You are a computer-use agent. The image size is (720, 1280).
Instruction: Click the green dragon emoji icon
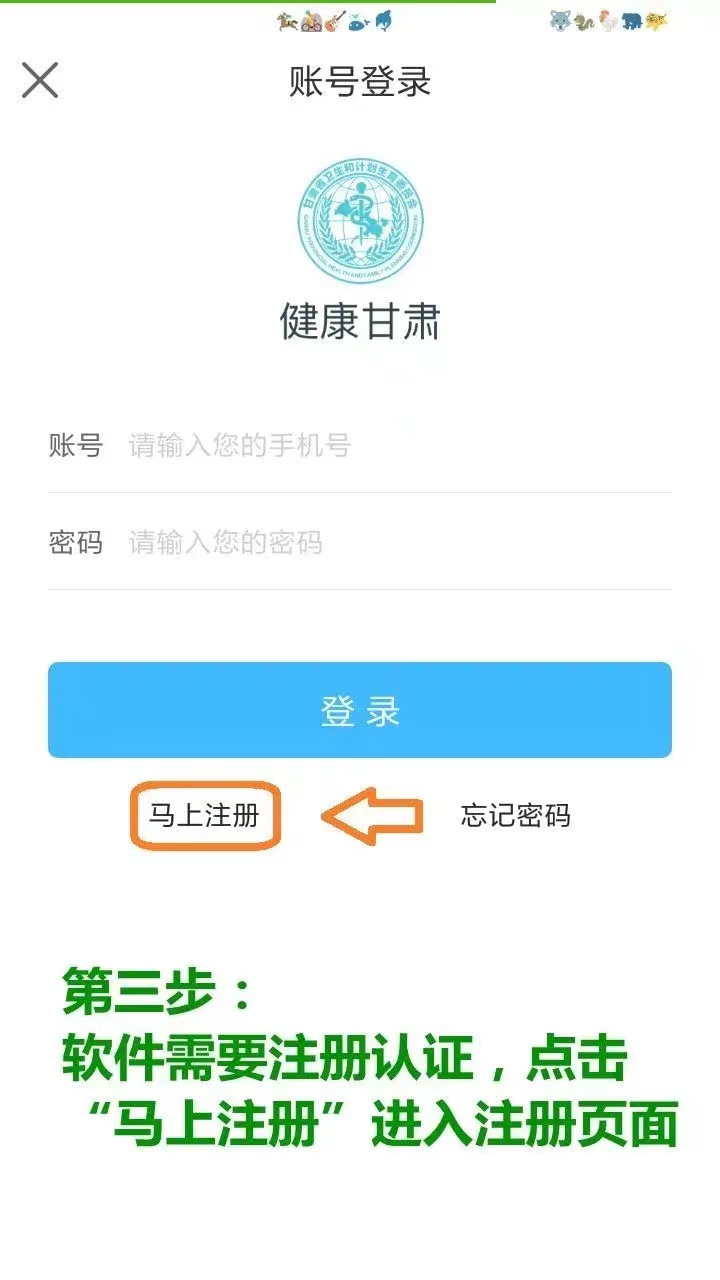(x=584, y=22)
